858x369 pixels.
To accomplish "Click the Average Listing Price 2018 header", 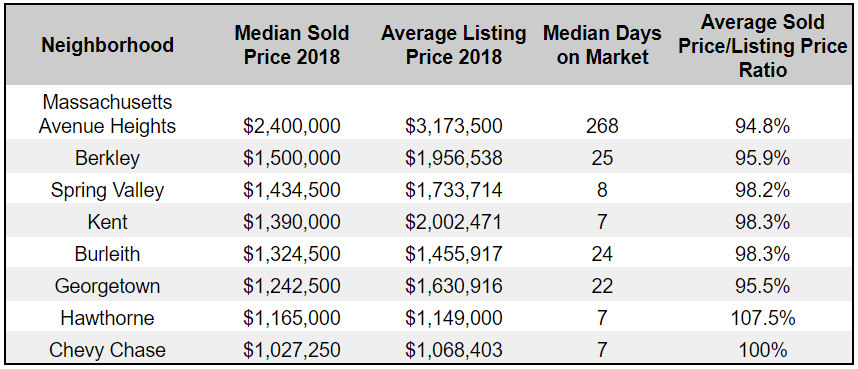I will pos(454,44).
